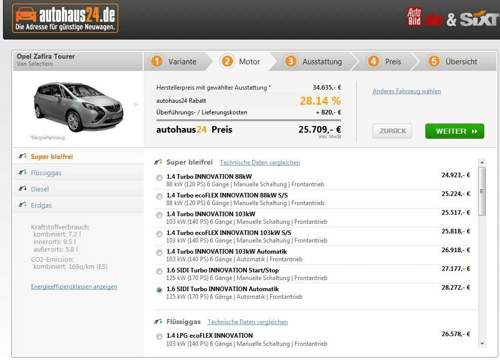Click step 5 Übersicht number badge
500x360 pixels.
pyautogui.click(x=434, y=61)
